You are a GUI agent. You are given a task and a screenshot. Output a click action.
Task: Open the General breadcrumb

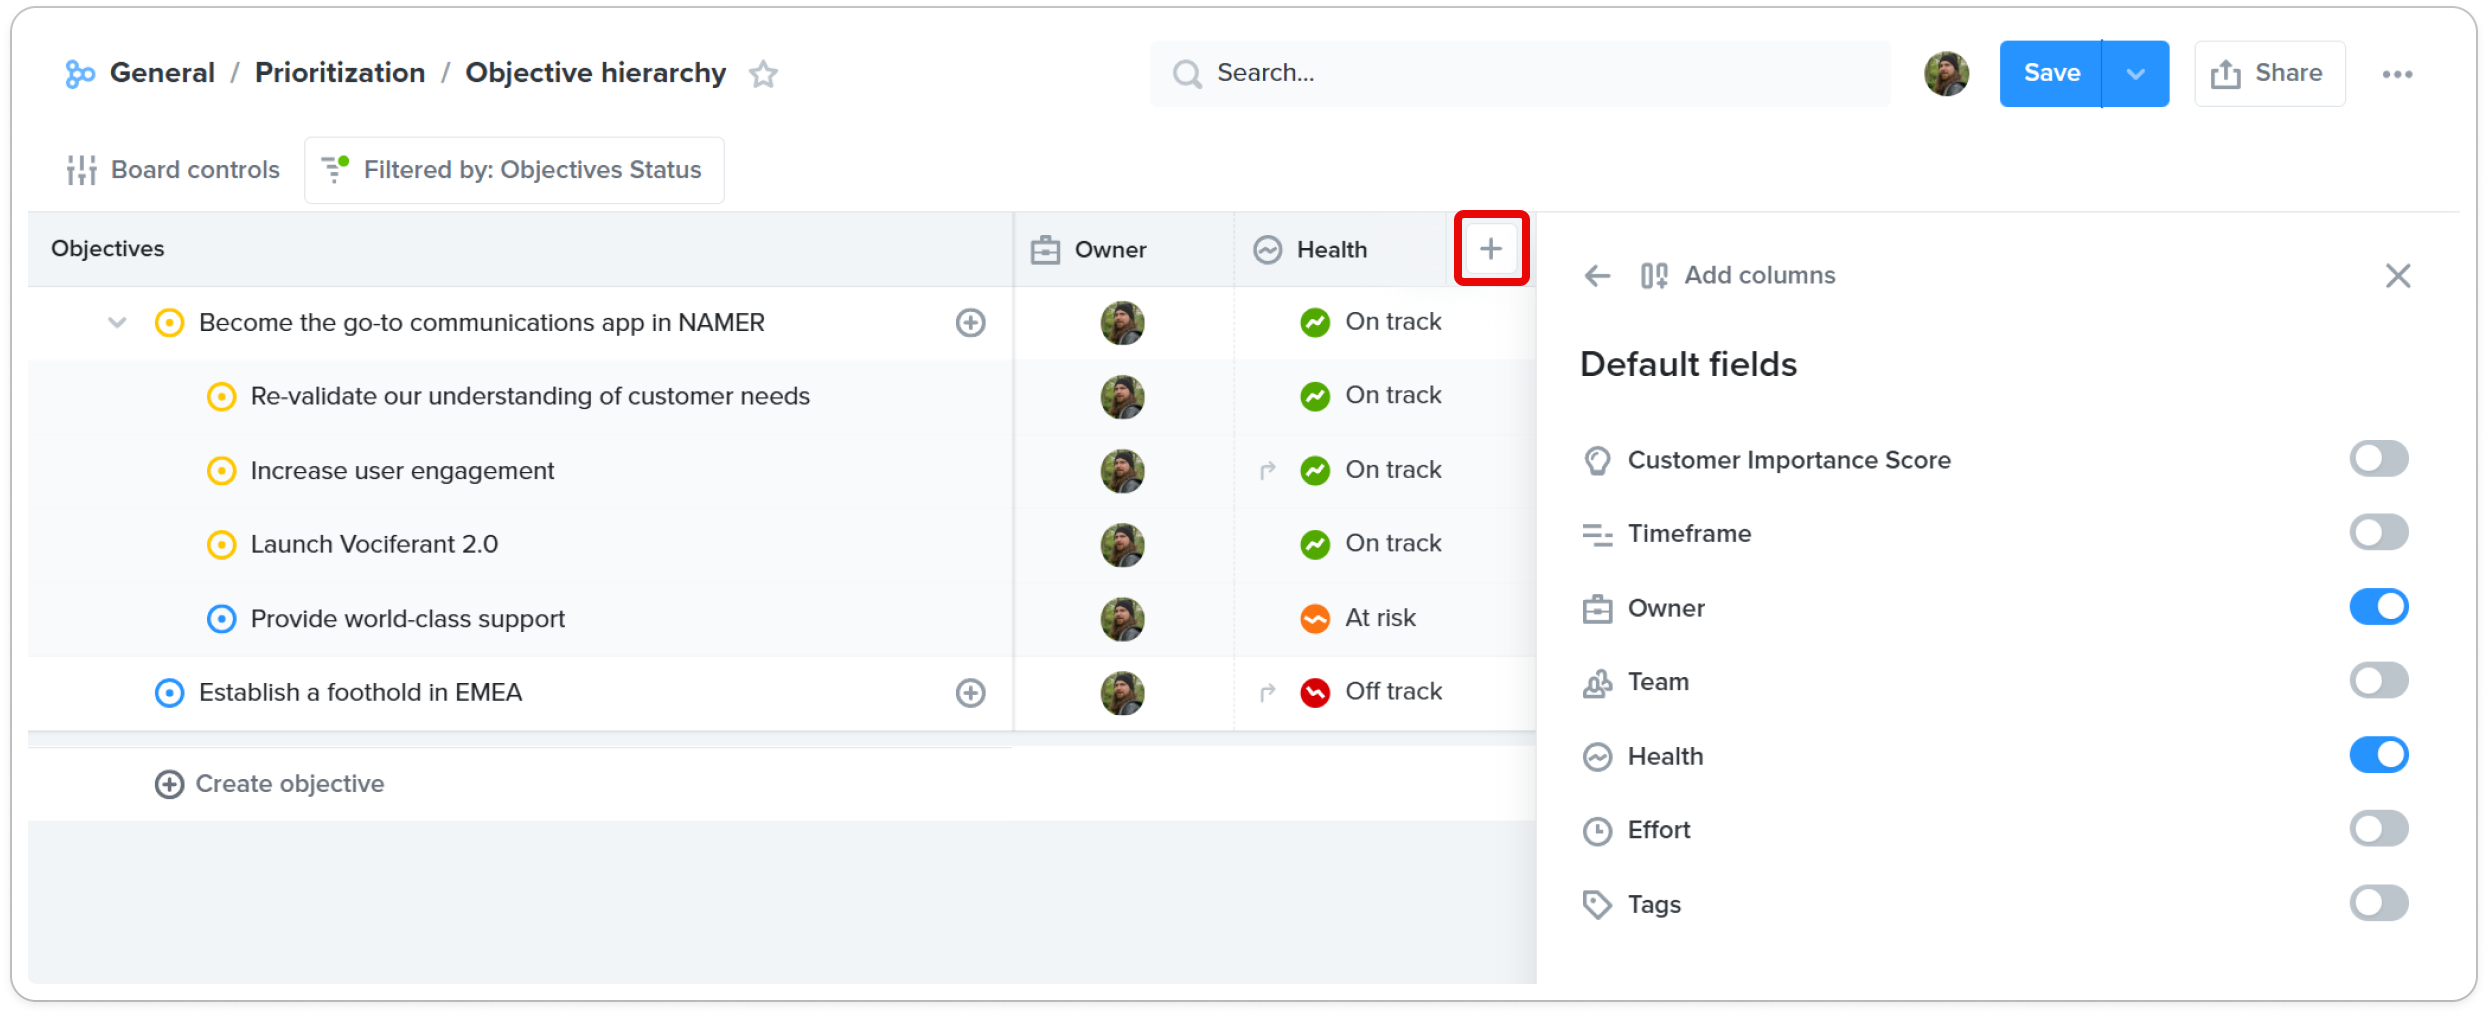(162, 73)
